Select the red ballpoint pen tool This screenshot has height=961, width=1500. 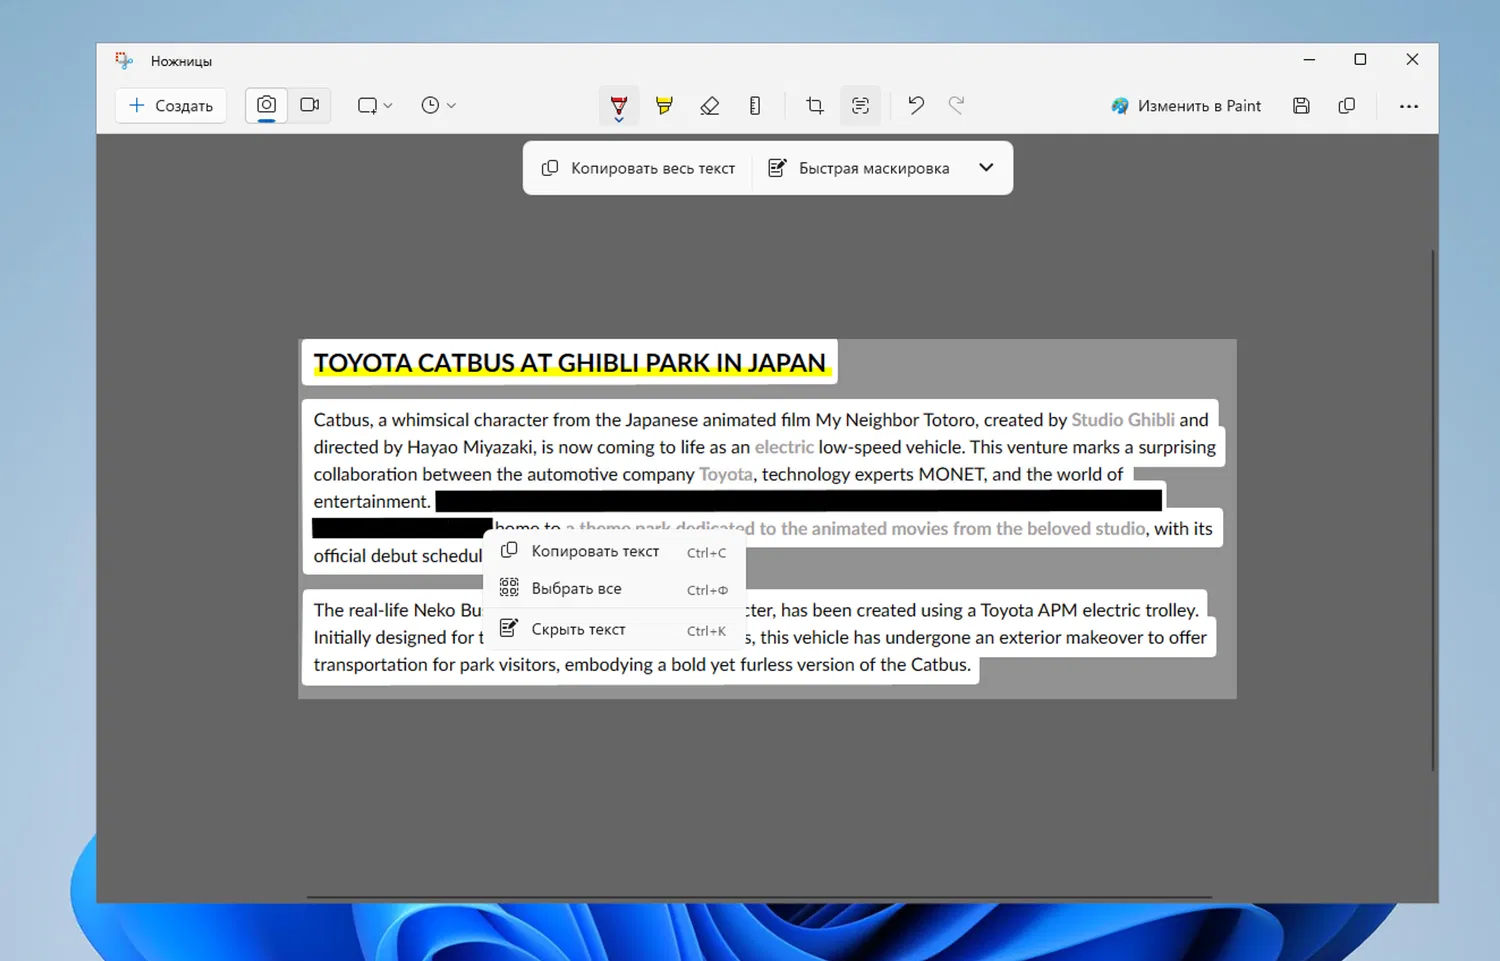tap(619, 105)
